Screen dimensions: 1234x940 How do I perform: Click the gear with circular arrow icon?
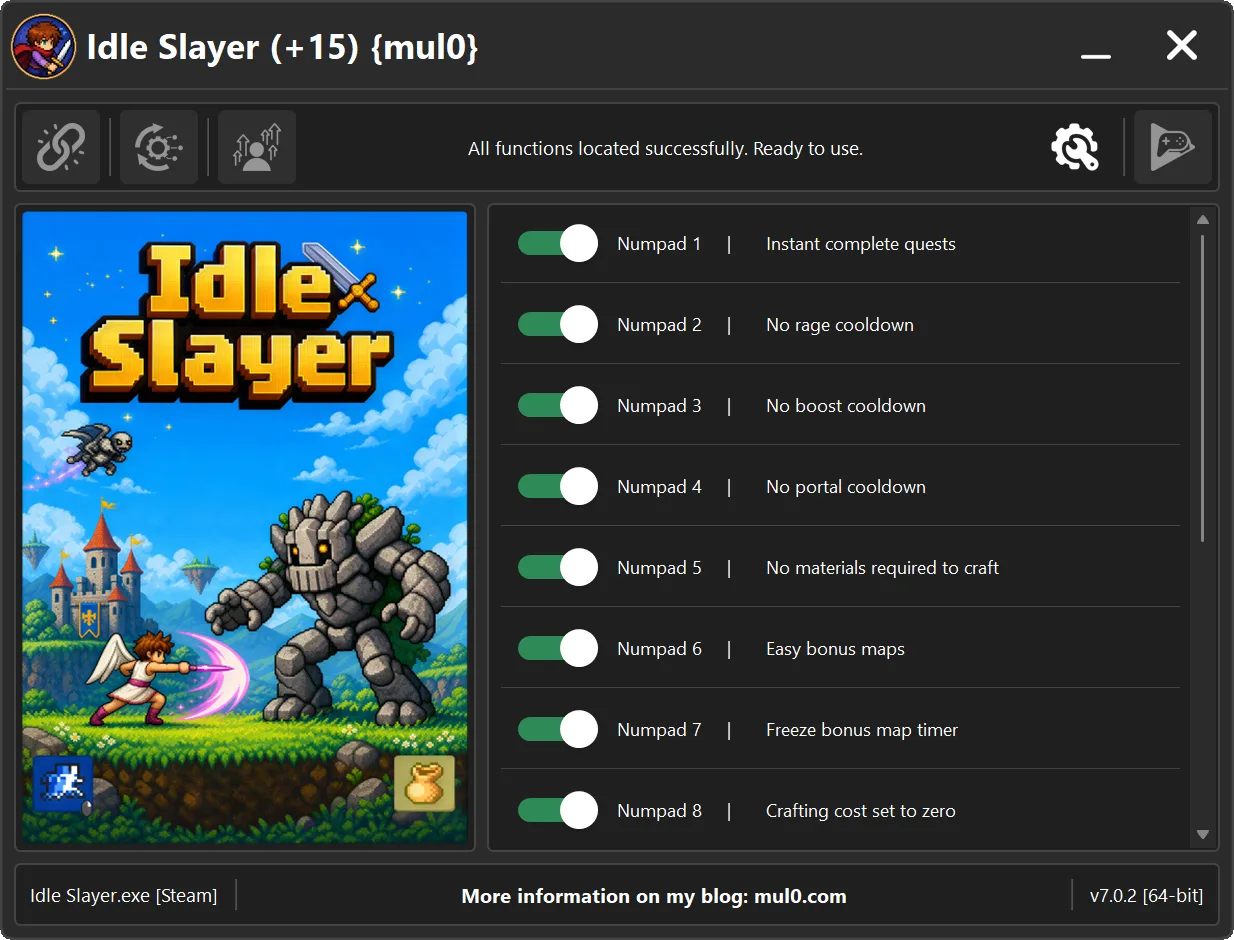point(159,148)
